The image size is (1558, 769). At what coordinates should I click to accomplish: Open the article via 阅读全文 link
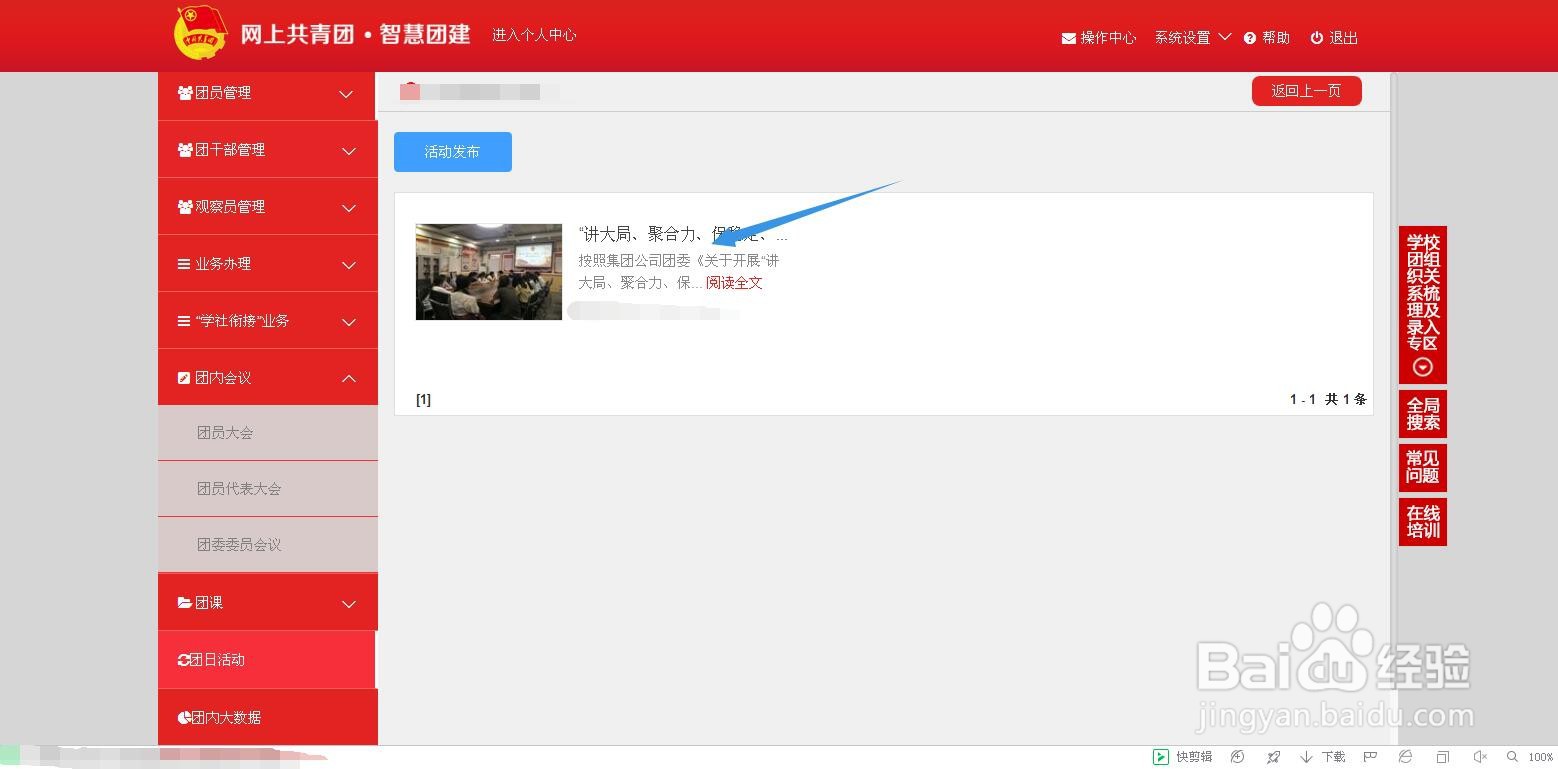click(734, 283)
